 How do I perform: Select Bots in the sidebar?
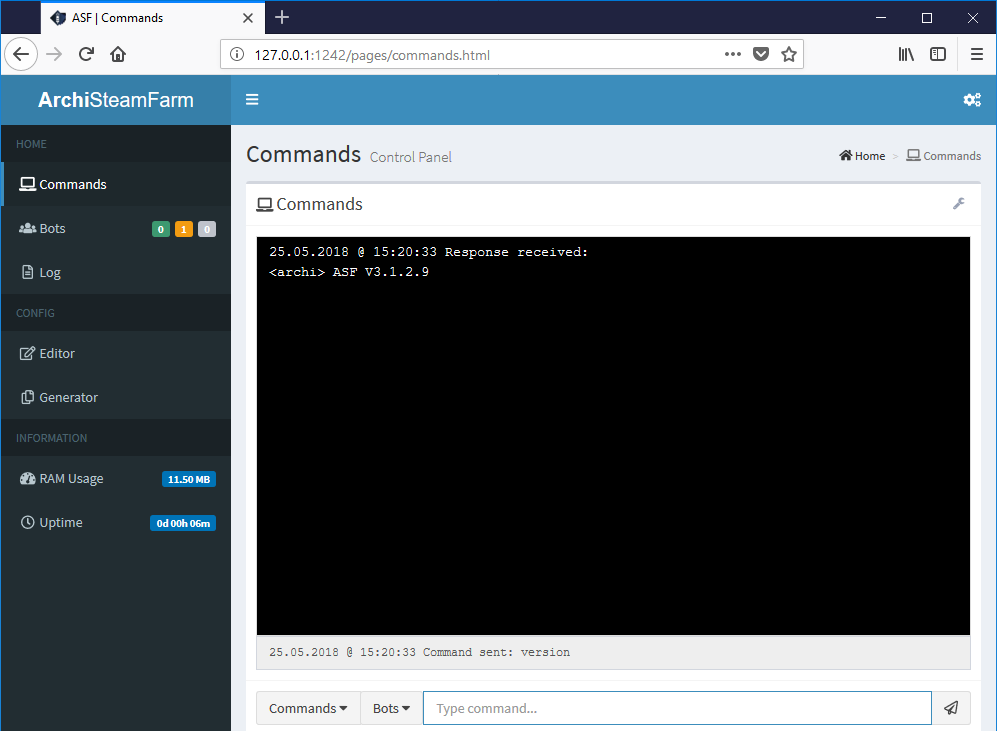click(x=52, y=228)
